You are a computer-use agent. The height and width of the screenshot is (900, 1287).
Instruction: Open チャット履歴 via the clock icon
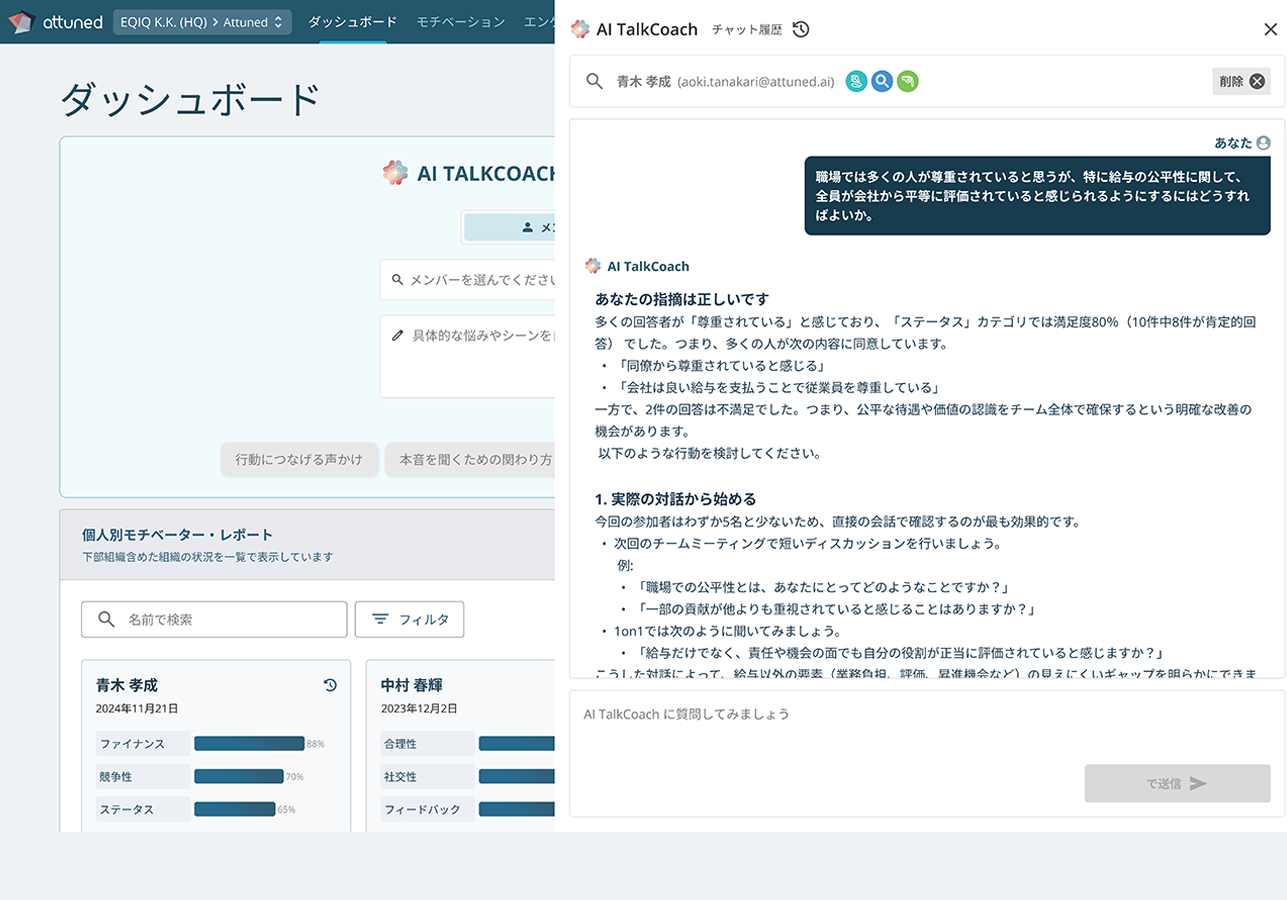(801, 30)
